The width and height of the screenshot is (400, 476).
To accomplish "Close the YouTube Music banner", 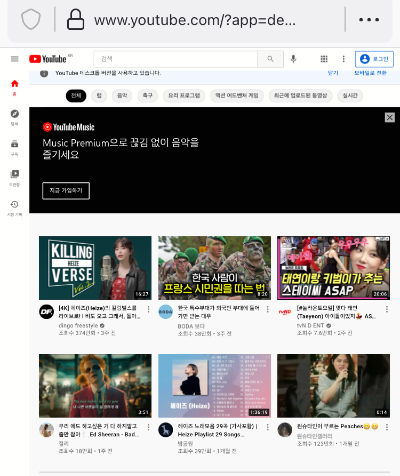I will (x=390, y=117).
